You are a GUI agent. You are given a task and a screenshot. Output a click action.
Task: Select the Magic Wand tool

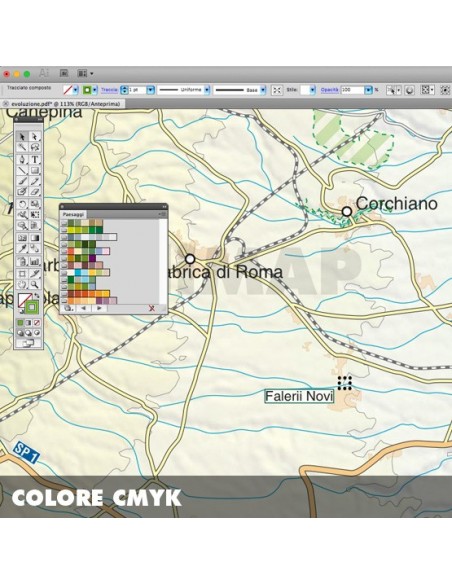tap(22, 147)
